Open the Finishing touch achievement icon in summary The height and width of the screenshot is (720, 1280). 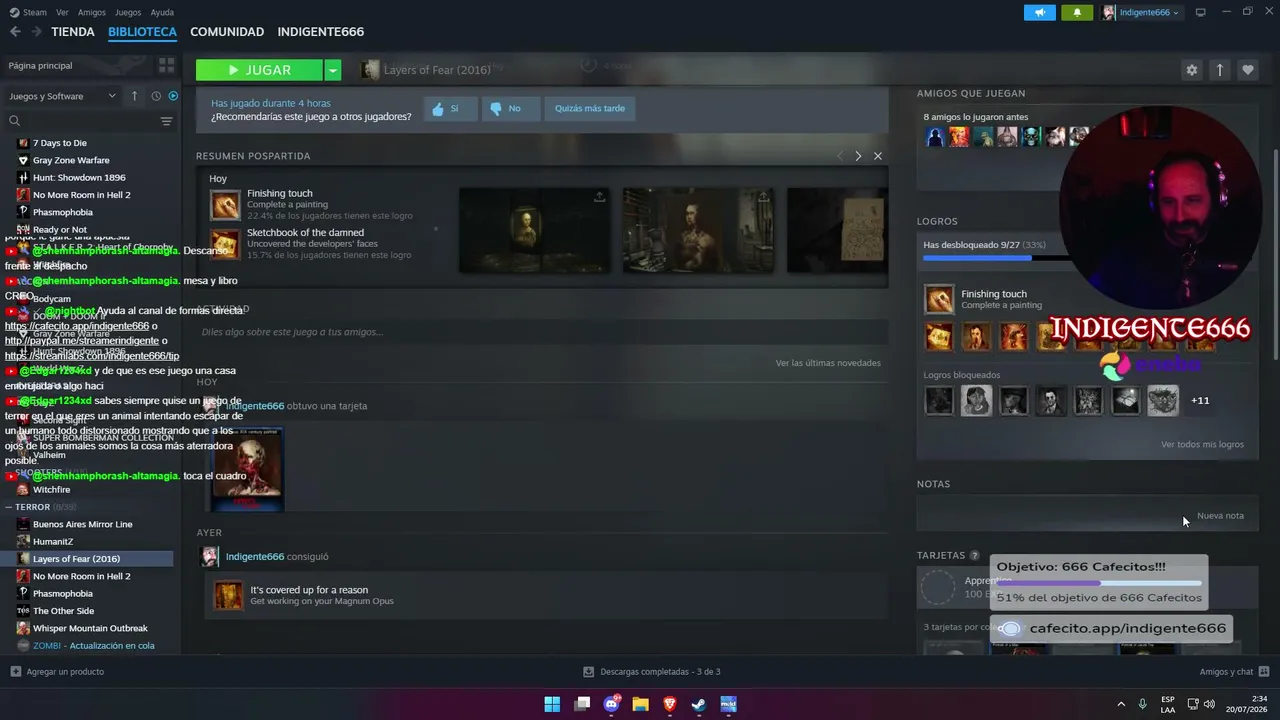tap(225, 204)
